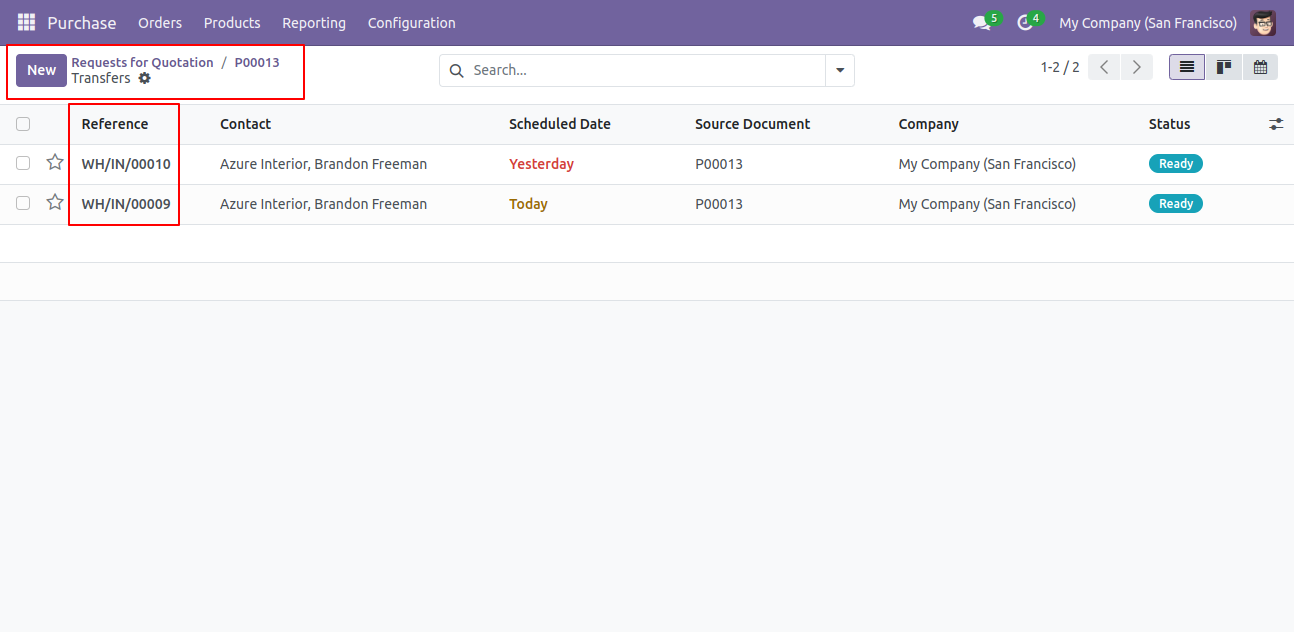Open the messages conversation icon

point(981,23)
